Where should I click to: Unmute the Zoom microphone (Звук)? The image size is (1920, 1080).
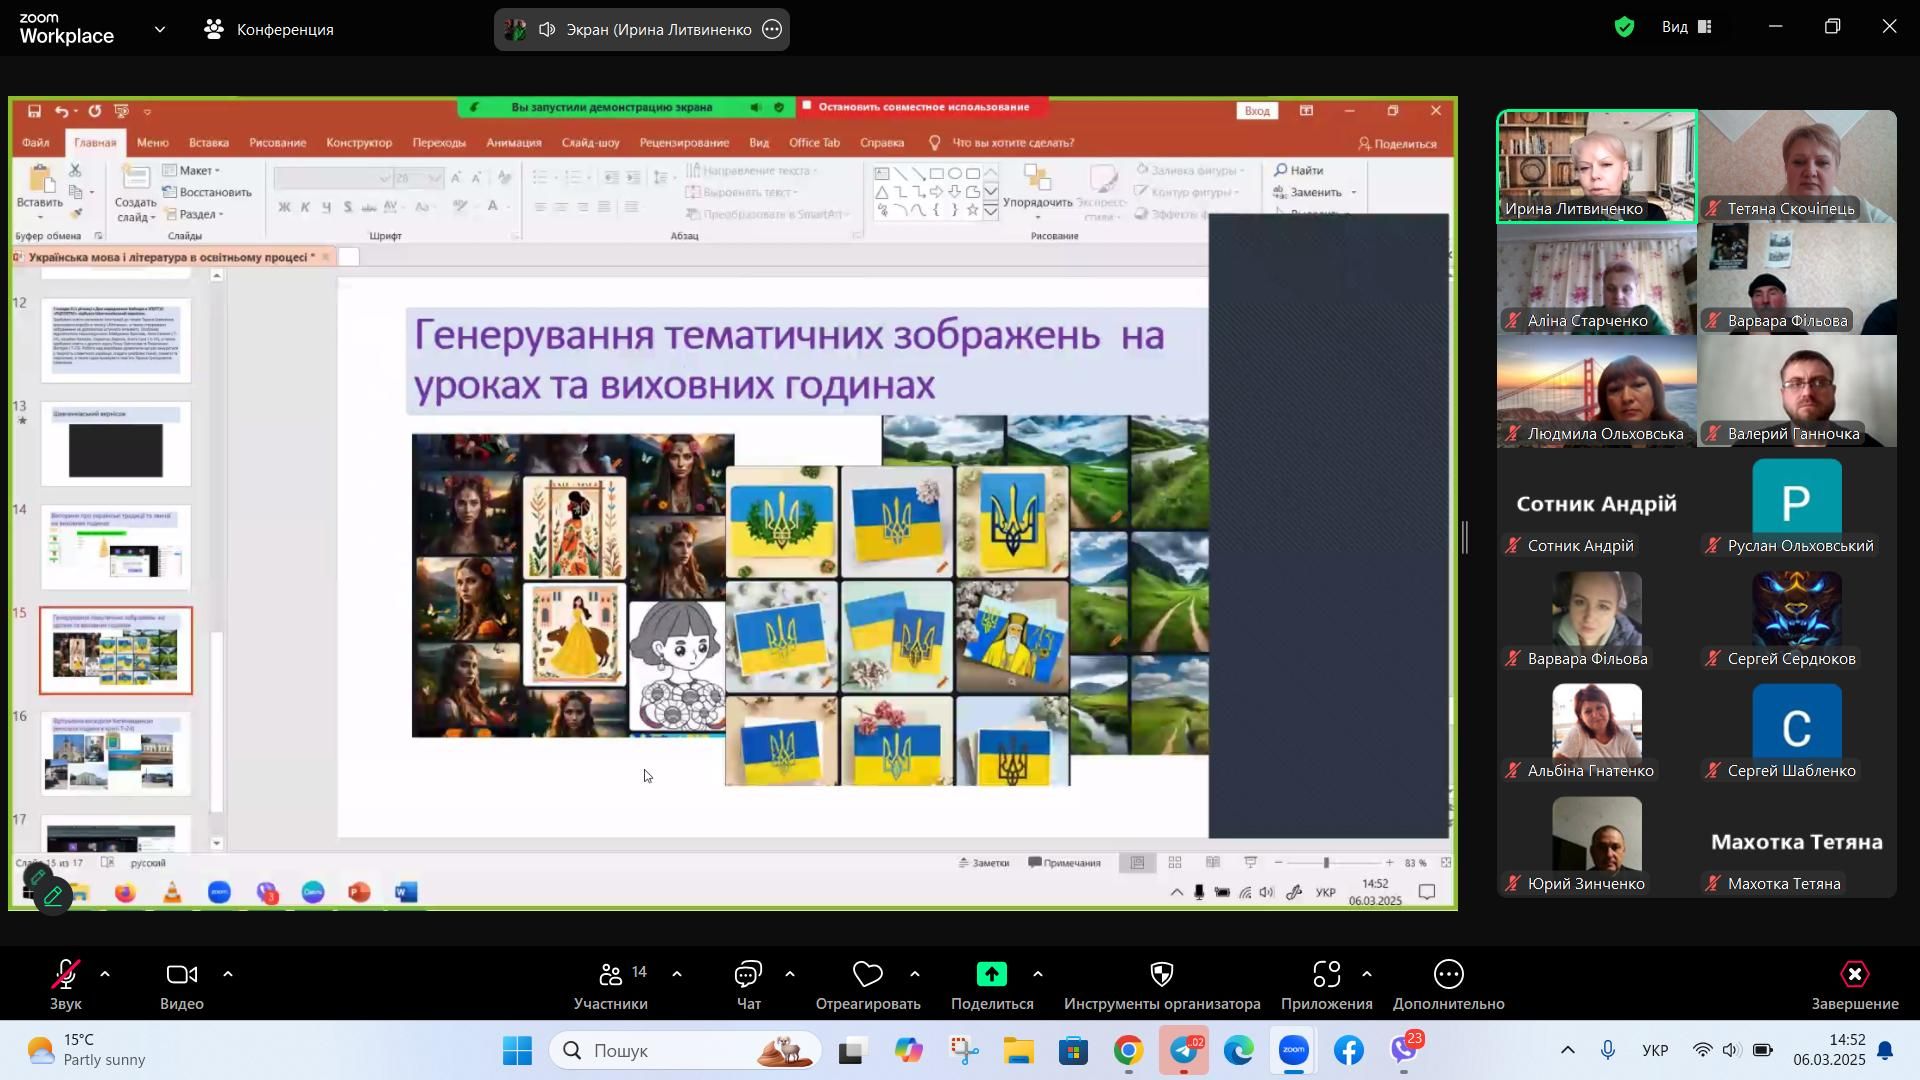click(66, 985)
